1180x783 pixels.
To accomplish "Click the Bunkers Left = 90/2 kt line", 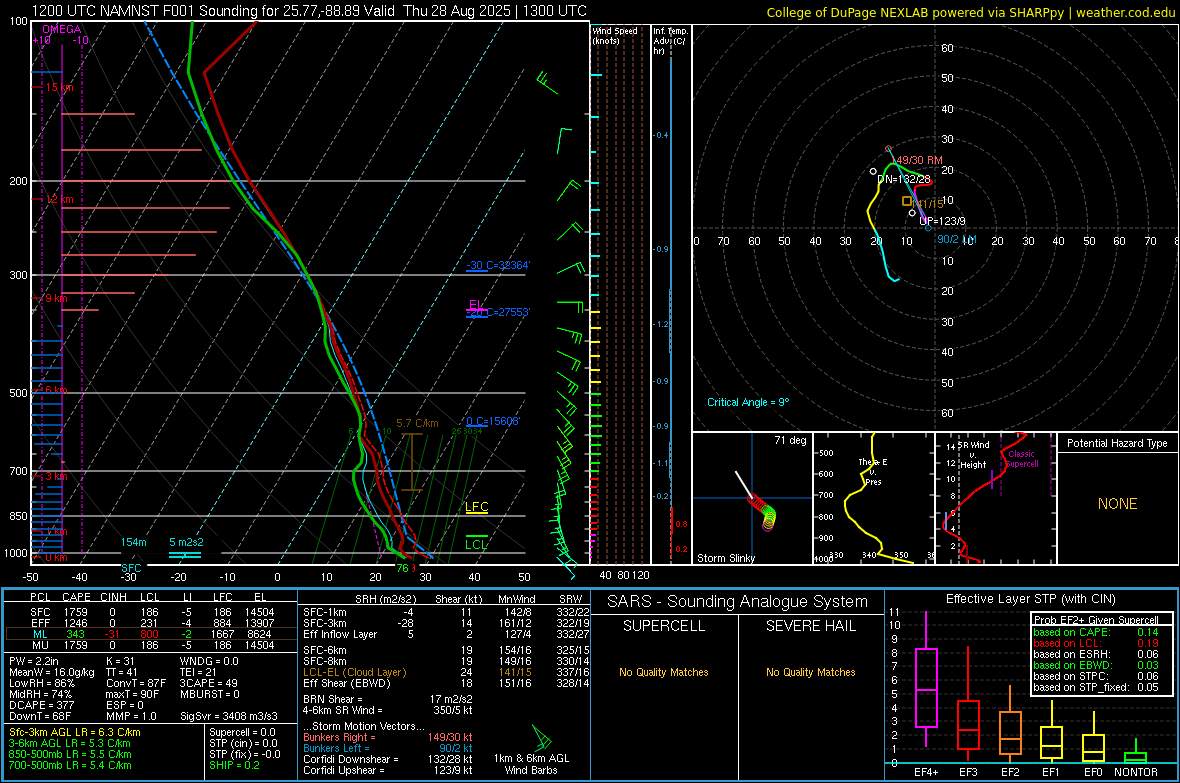I will tap(388, 748).
